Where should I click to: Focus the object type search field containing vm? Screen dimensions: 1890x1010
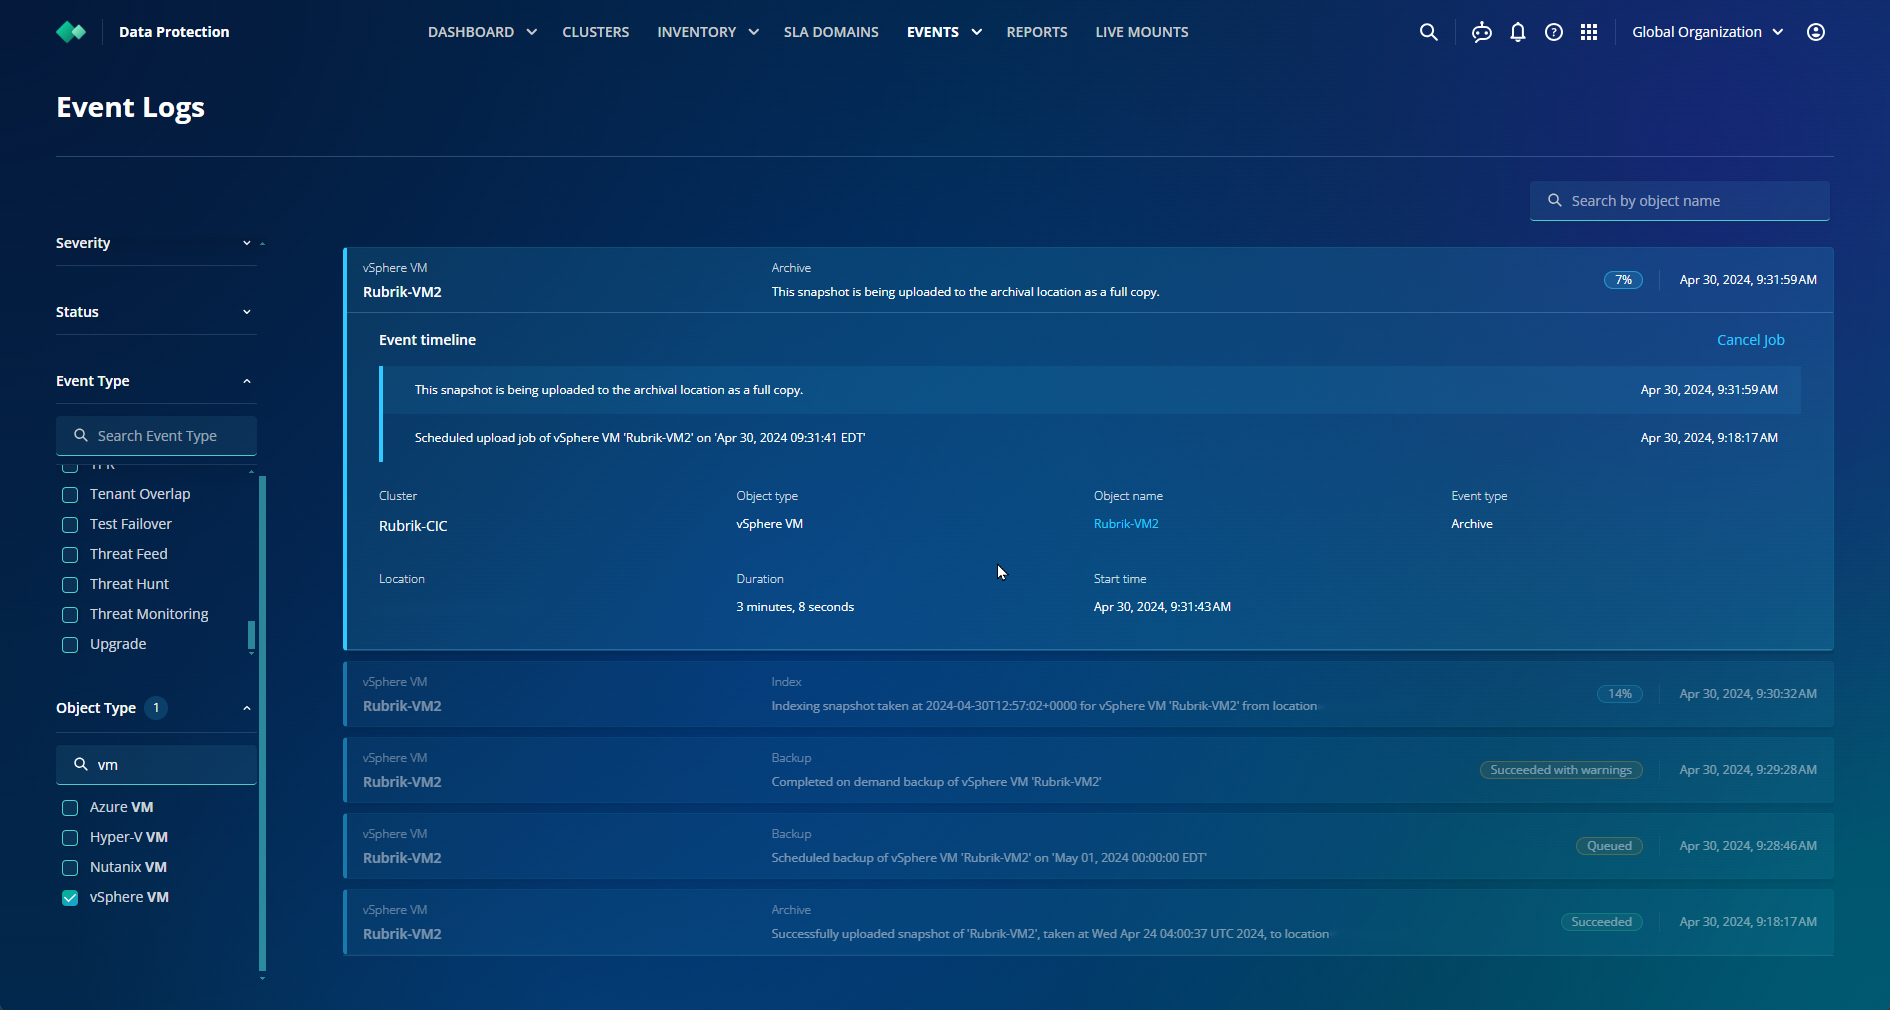(156, 764)
